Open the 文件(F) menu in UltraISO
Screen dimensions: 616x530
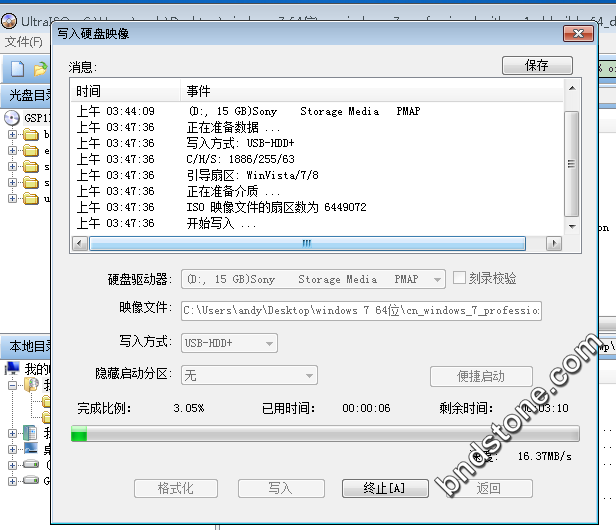(x=24, y=42)
